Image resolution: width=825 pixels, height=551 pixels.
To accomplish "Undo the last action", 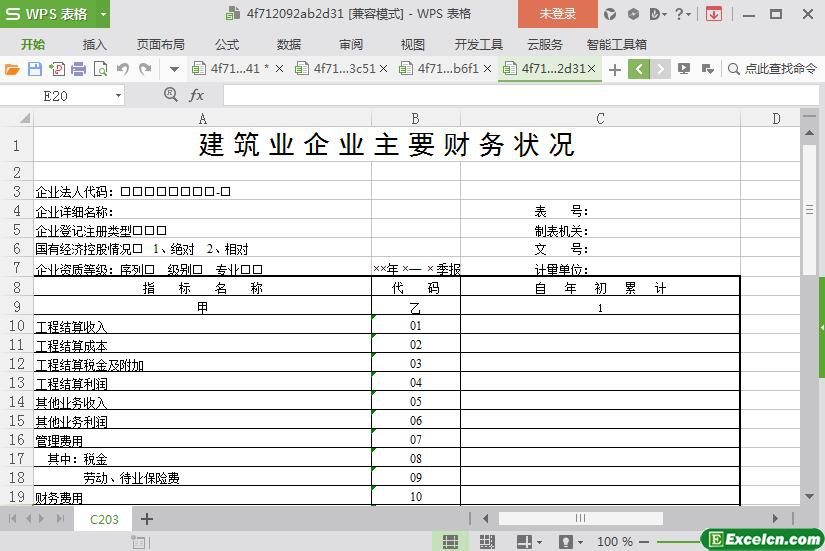I will pyautogui.click(x=123, y=69).
